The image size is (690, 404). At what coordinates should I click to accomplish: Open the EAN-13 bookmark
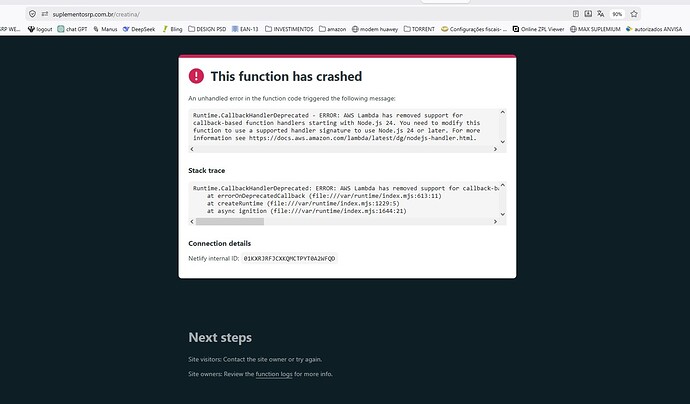pyautogui.click(x=245, y=29)
